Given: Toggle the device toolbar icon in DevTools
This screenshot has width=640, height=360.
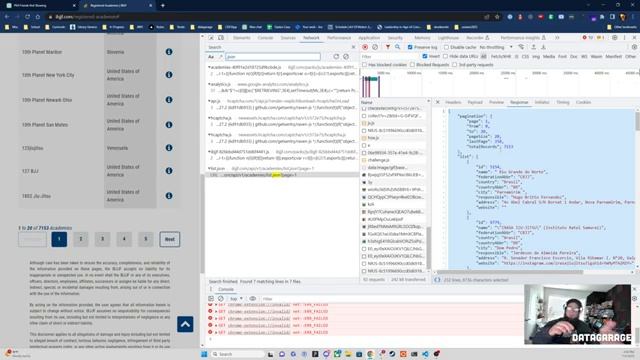Looking at the screenshot, I should pos(221,38).
